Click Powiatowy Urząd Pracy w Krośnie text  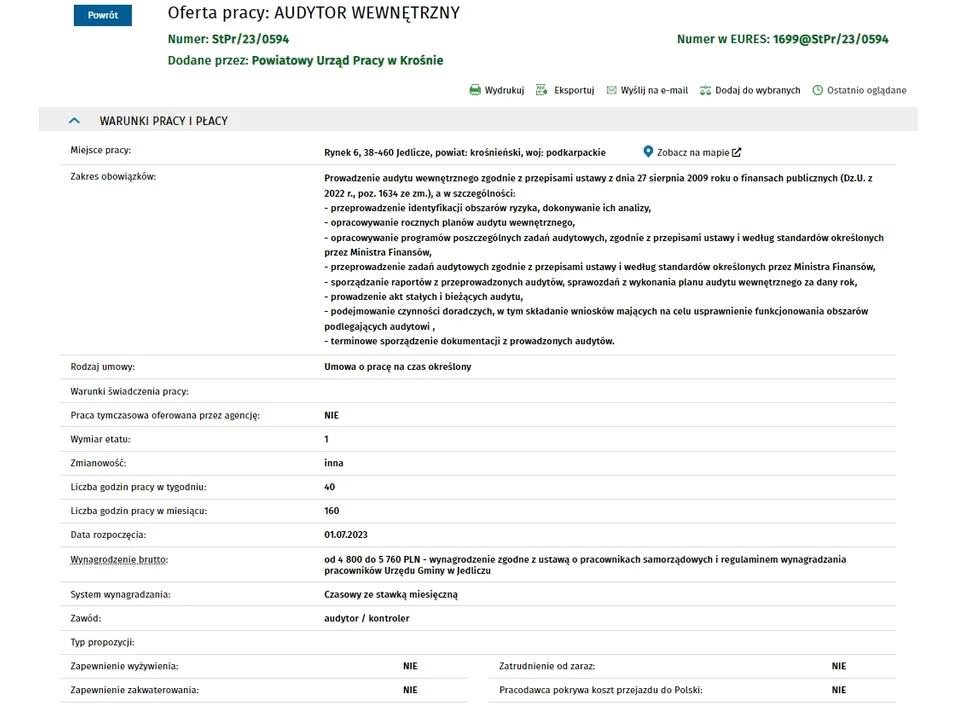[x=348, y=60]
